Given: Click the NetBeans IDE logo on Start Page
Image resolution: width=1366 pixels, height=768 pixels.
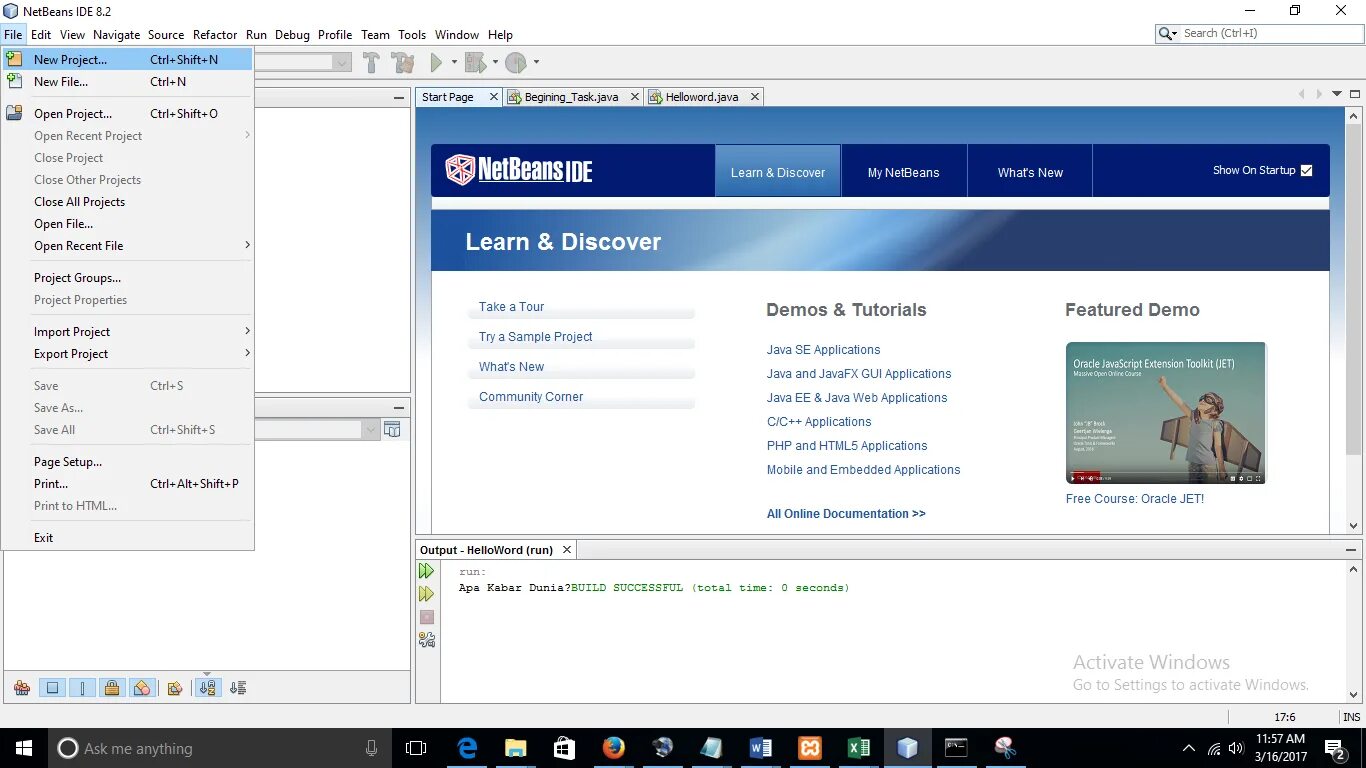Looking at the screenshot, I should click(519, 170).
